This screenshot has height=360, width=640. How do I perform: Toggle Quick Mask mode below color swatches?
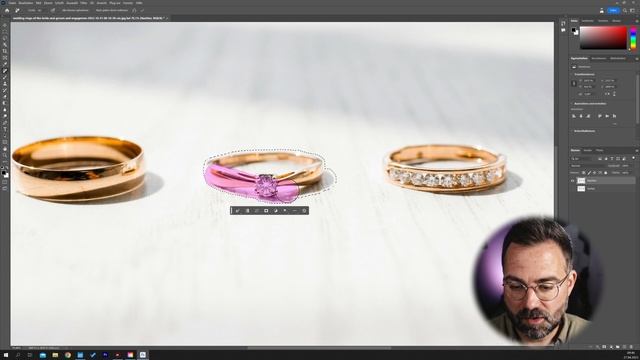point(5,182)
